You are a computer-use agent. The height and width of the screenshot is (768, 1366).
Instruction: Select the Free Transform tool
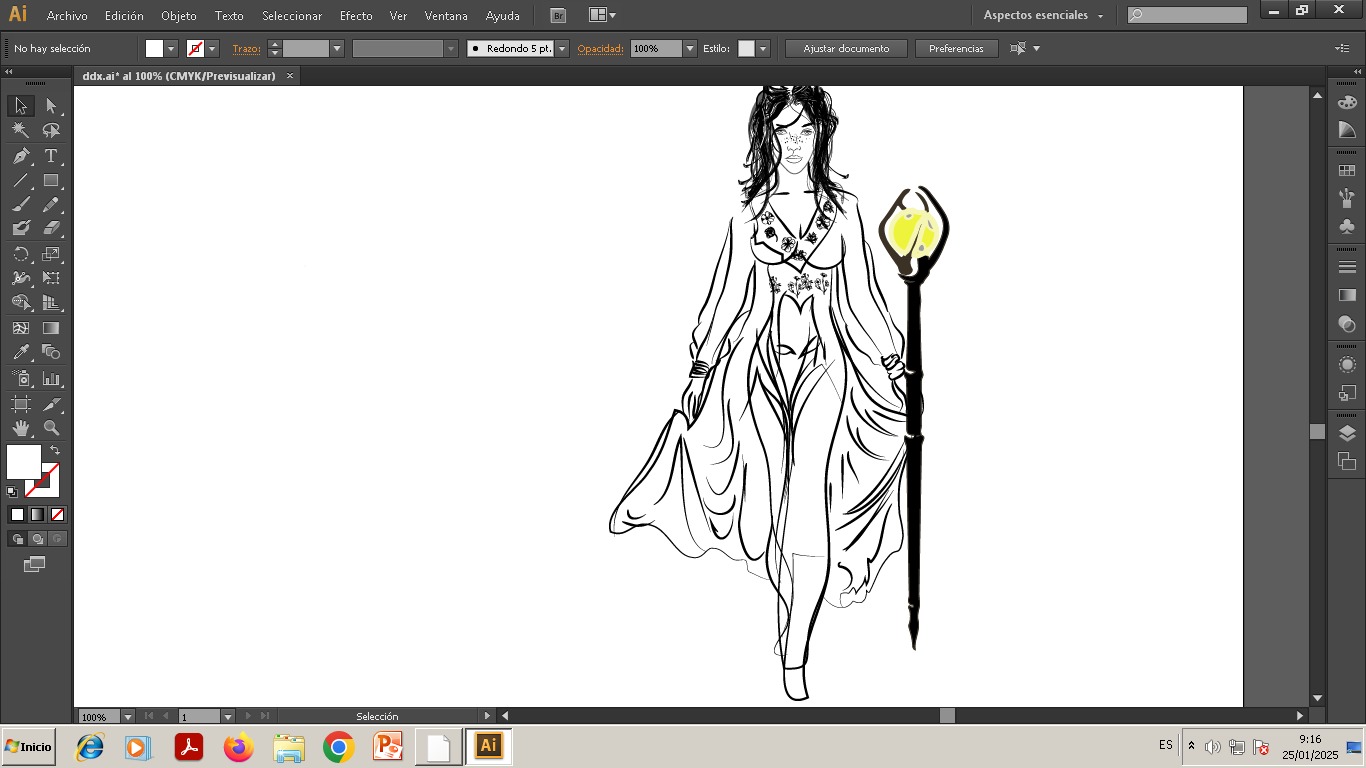(51, 279)
